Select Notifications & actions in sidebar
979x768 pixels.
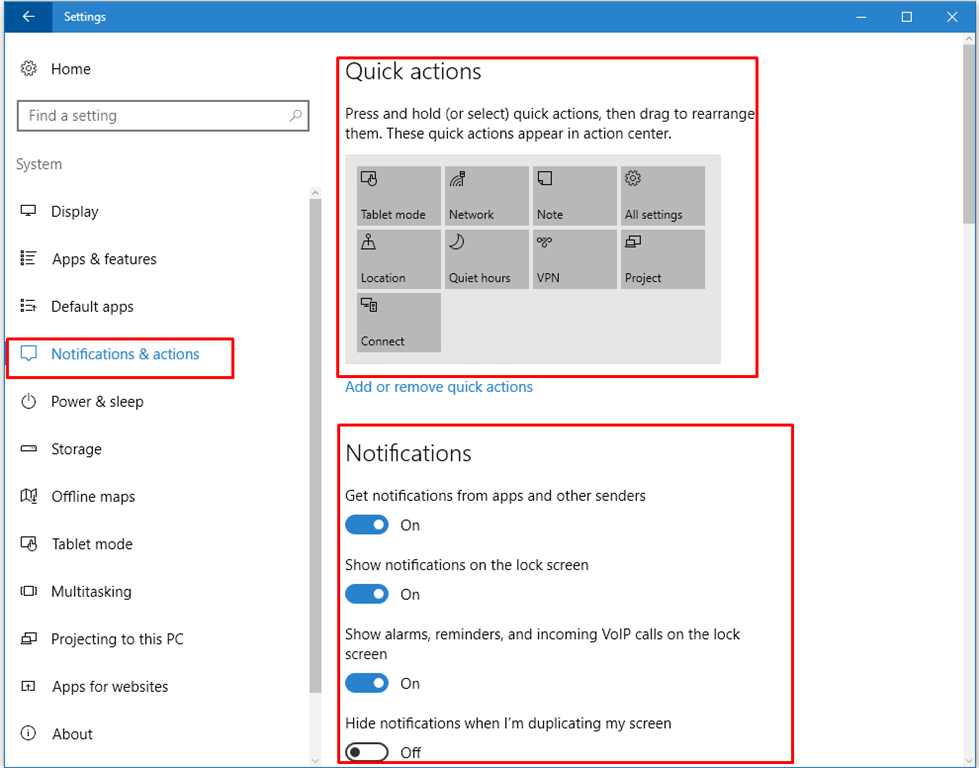click(x=125, y=354)
